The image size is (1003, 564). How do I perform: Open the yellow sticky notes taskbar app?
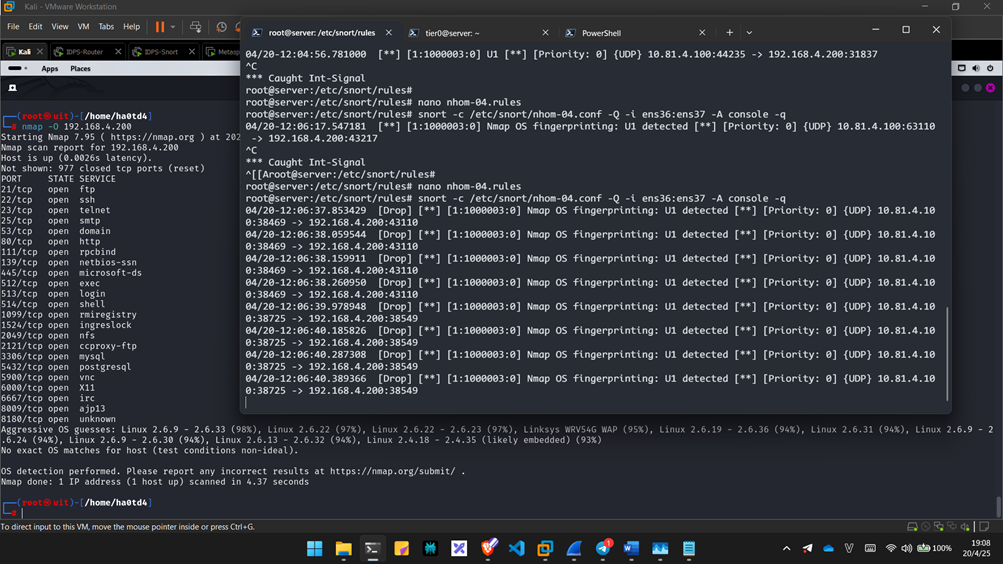point(401,548)
